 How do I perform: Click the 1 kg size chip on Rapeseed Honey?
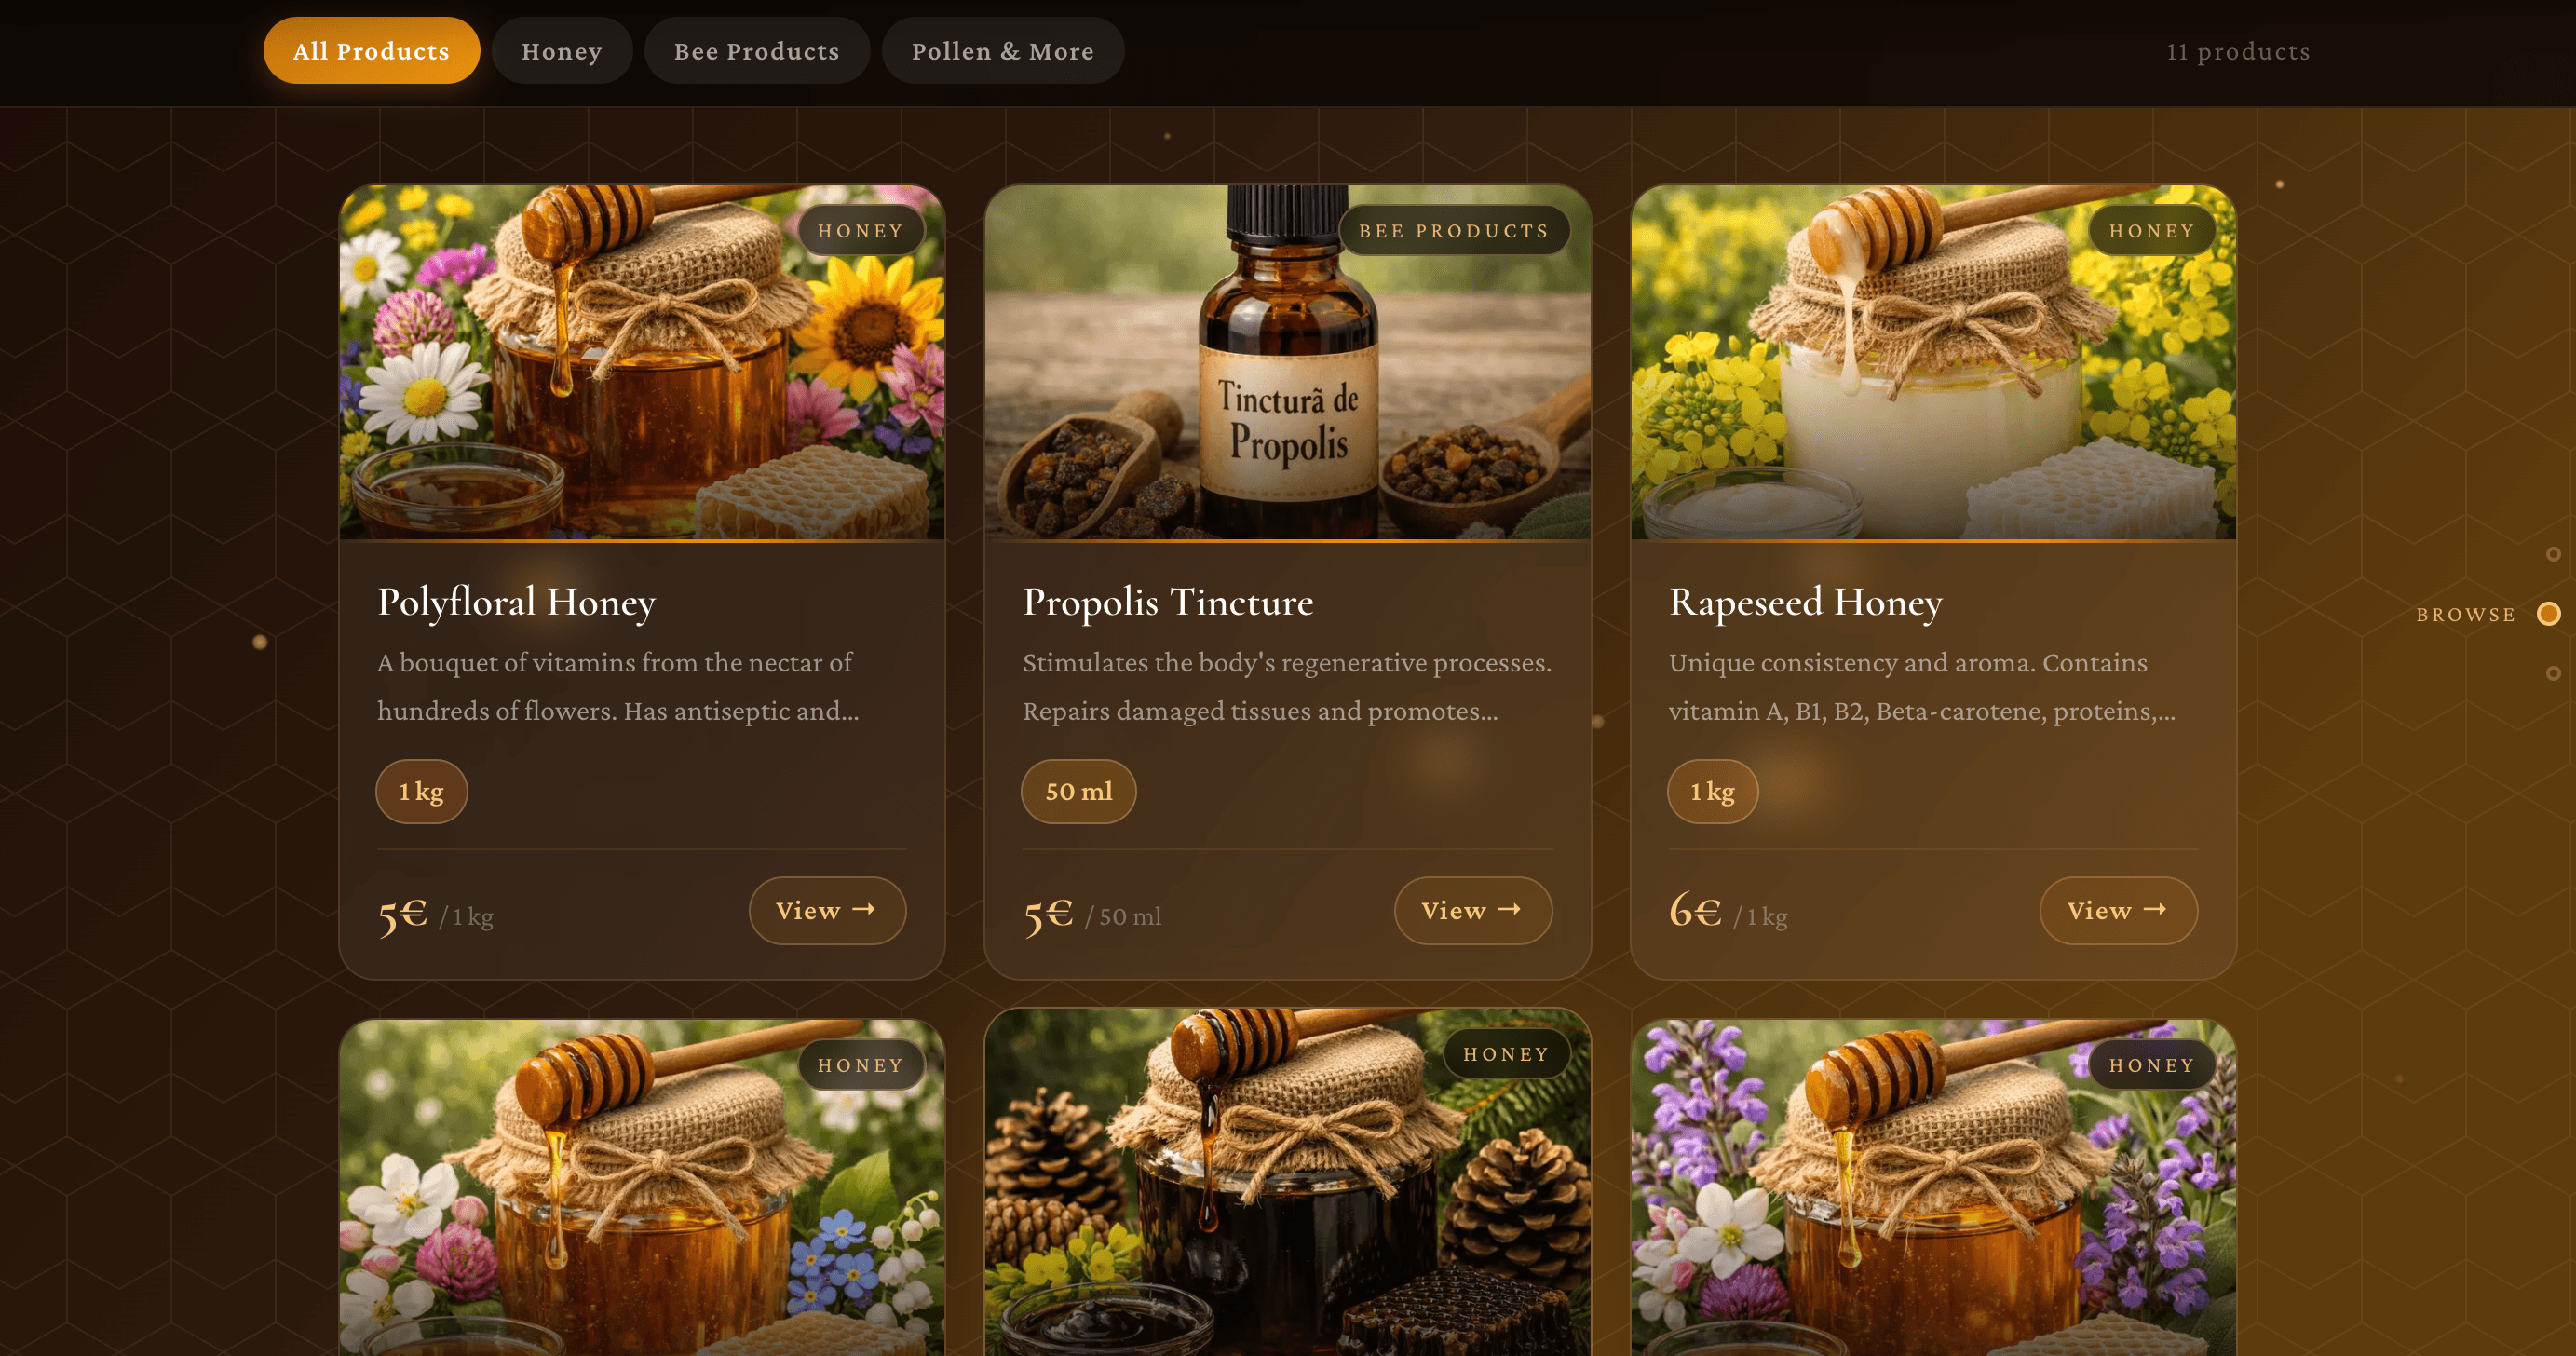1712,791
